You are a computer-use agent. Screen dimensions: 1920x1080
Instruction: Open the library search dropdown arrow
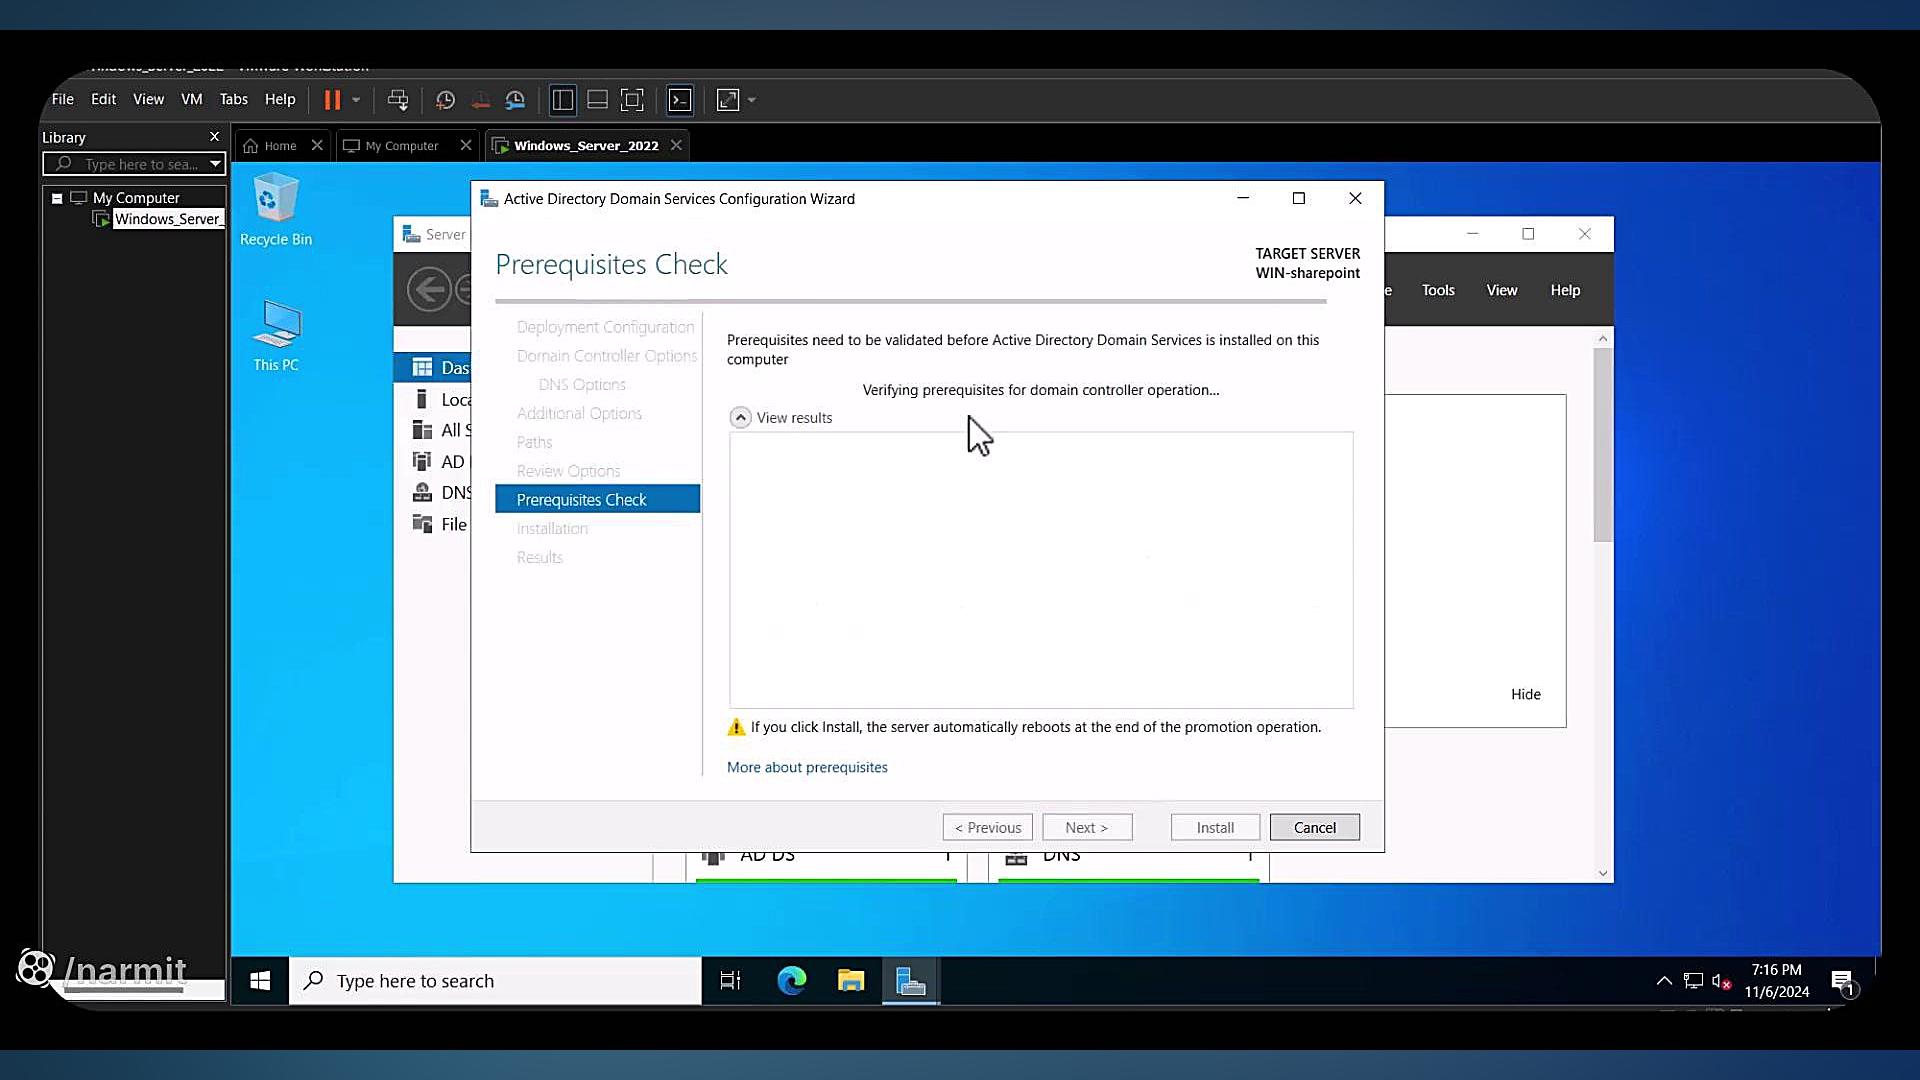coord(215,164)
